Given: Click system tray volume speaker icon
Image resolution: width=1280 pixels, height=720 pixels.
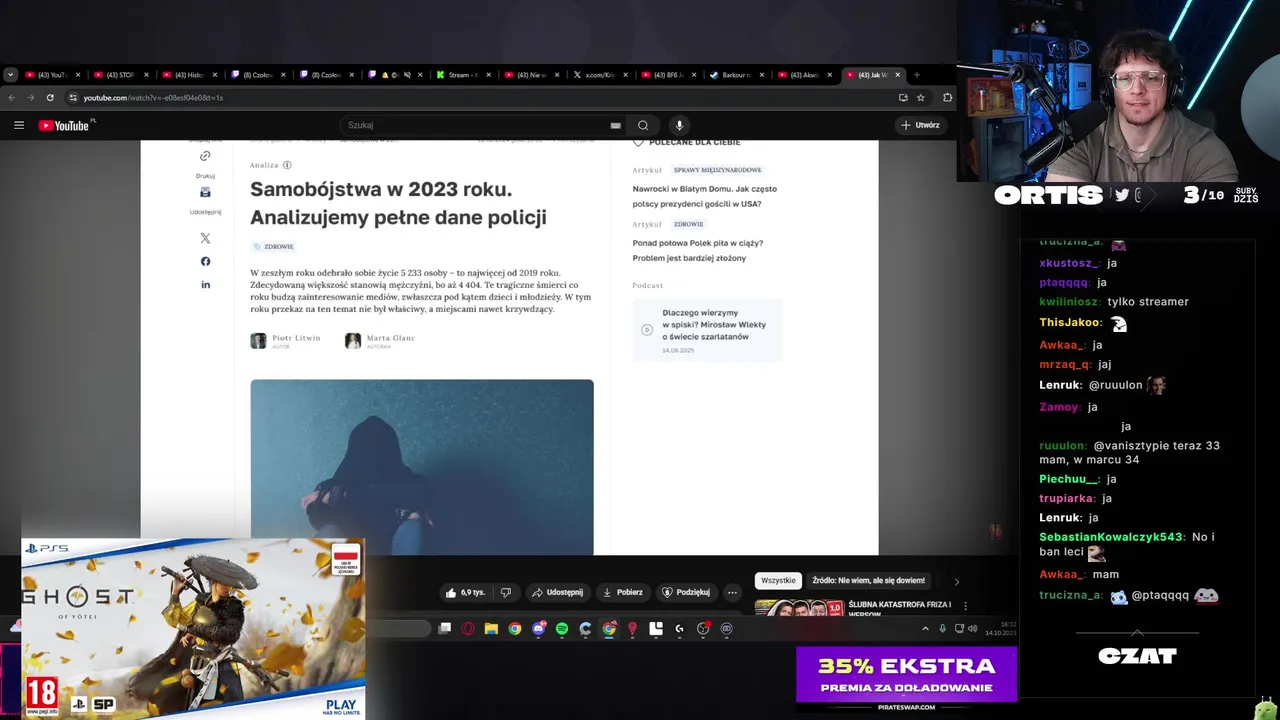Looking at the screenshot, I should pyautogui.click(x=973, y=628).
